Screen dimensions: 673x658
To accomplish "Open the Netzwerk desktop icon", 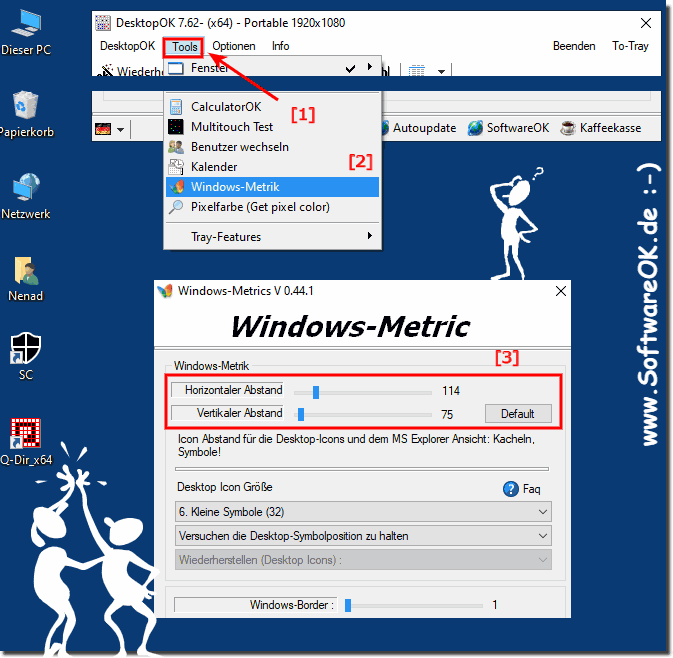I will pos(26,187).
